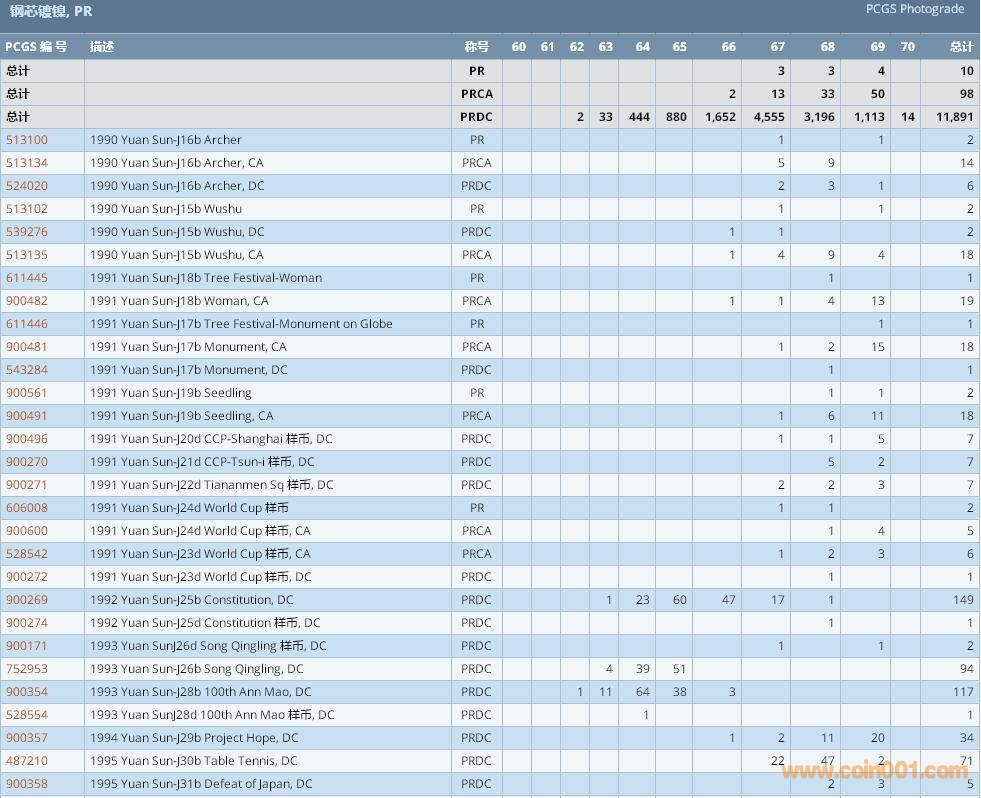This screenshot has width=981, height=798.
Task: Open coin entry 606008
Action: 27,508
